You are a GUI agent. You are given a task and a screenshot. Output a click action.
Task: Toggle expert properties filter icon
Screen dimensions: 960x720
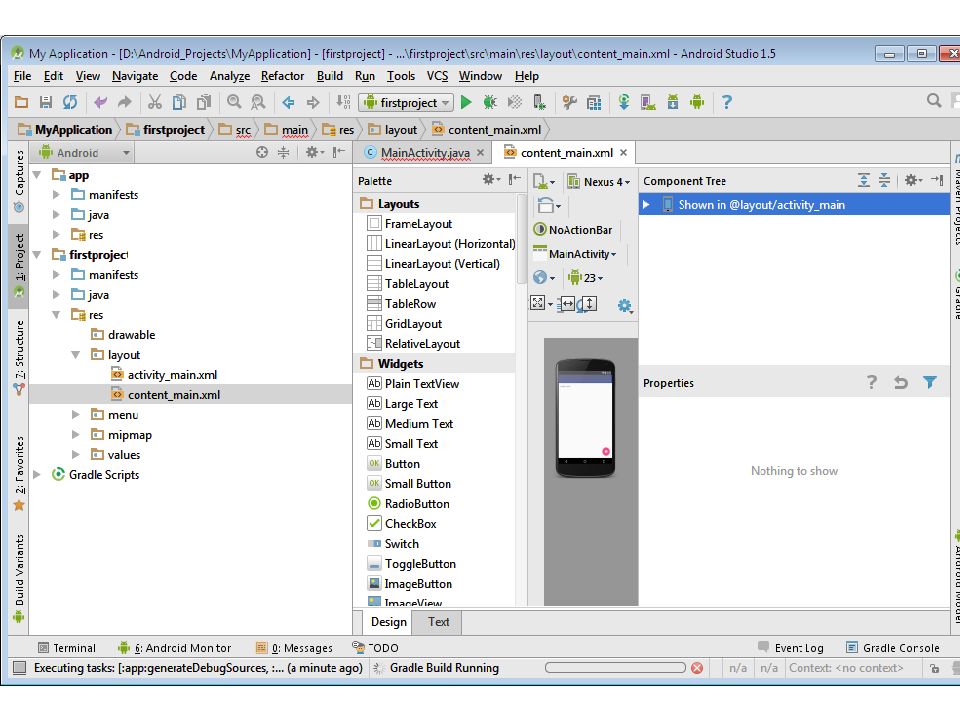(x=929, y=383)
